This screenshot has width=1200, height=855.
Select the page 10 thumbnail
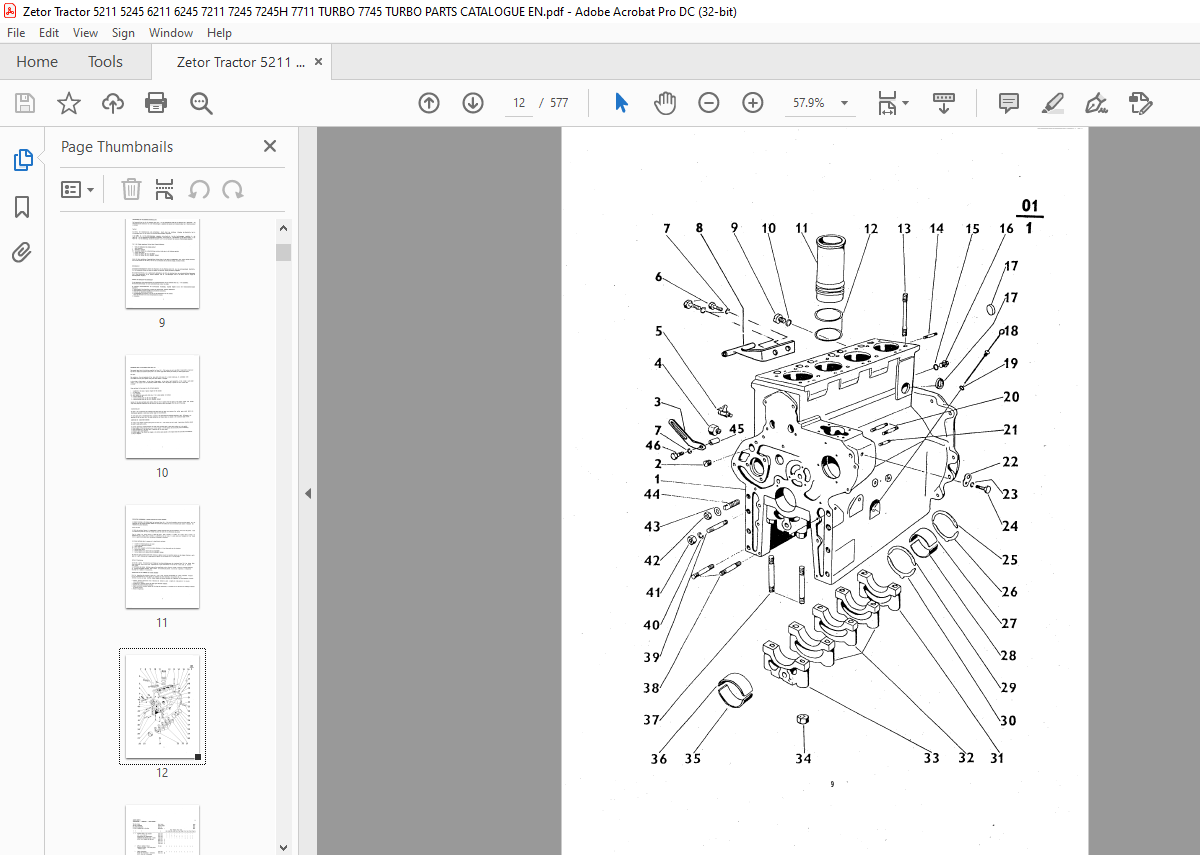pyautogui.click(x=162, y=406)
